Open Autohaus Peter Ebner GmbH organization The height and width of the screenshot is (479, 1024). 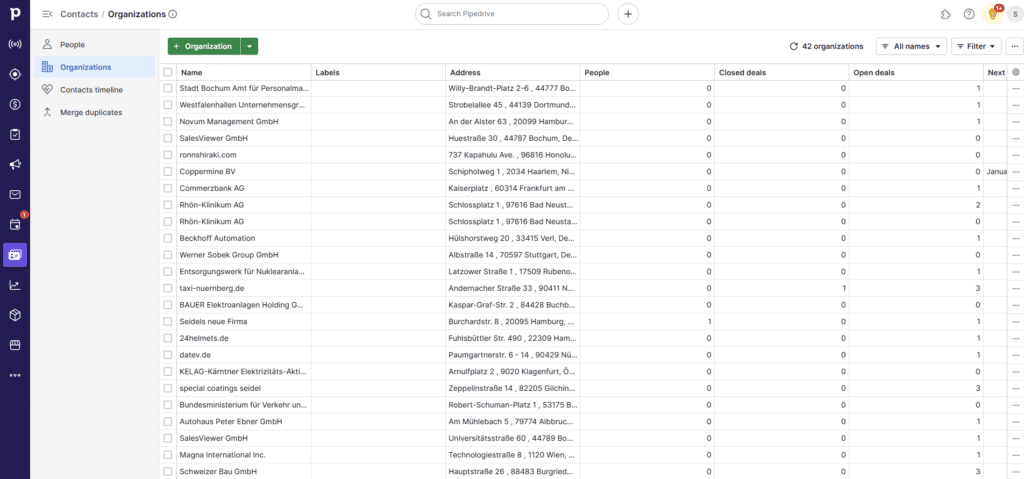click(231, 421)
